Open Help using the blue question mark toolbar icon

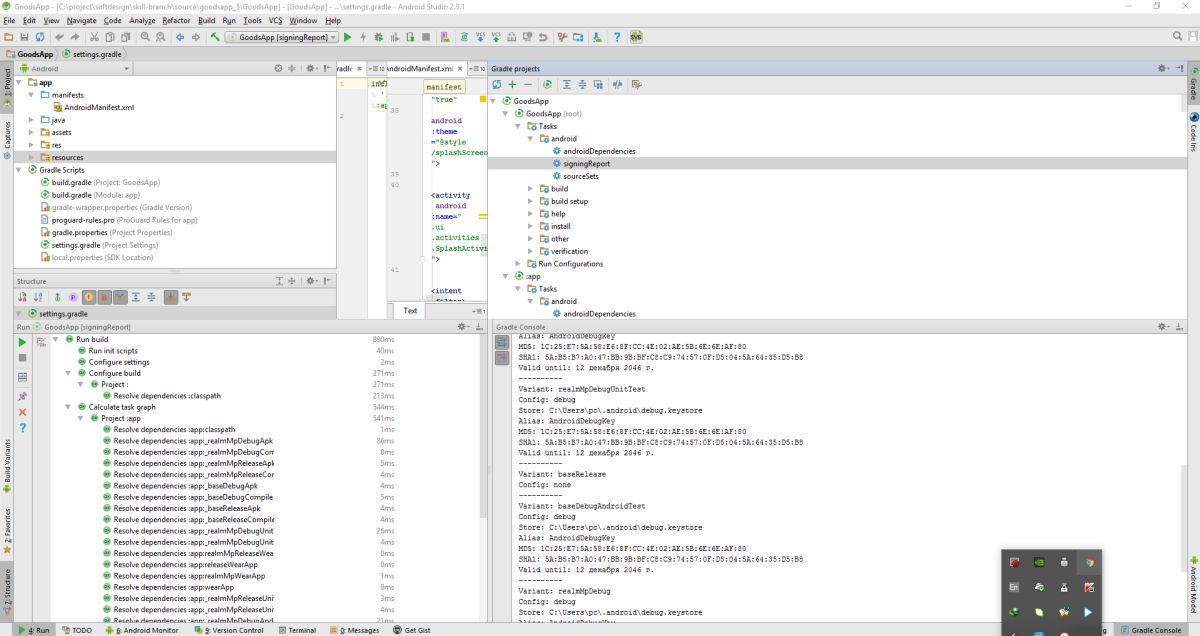[617, 37]
